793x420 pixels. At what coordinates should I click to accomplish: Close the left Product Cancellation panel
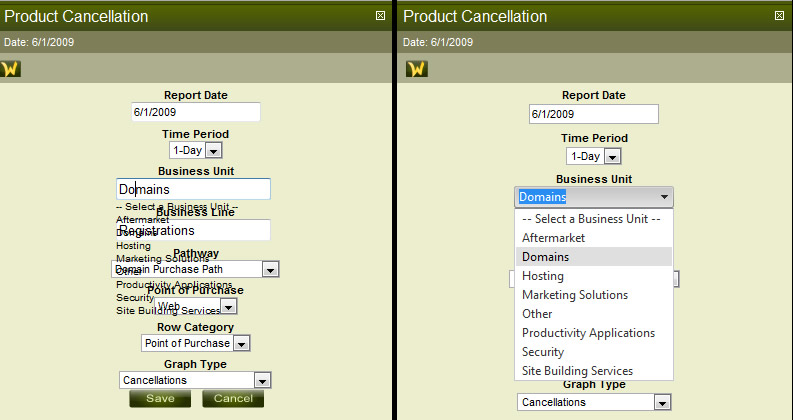click(x=380, y=16)
